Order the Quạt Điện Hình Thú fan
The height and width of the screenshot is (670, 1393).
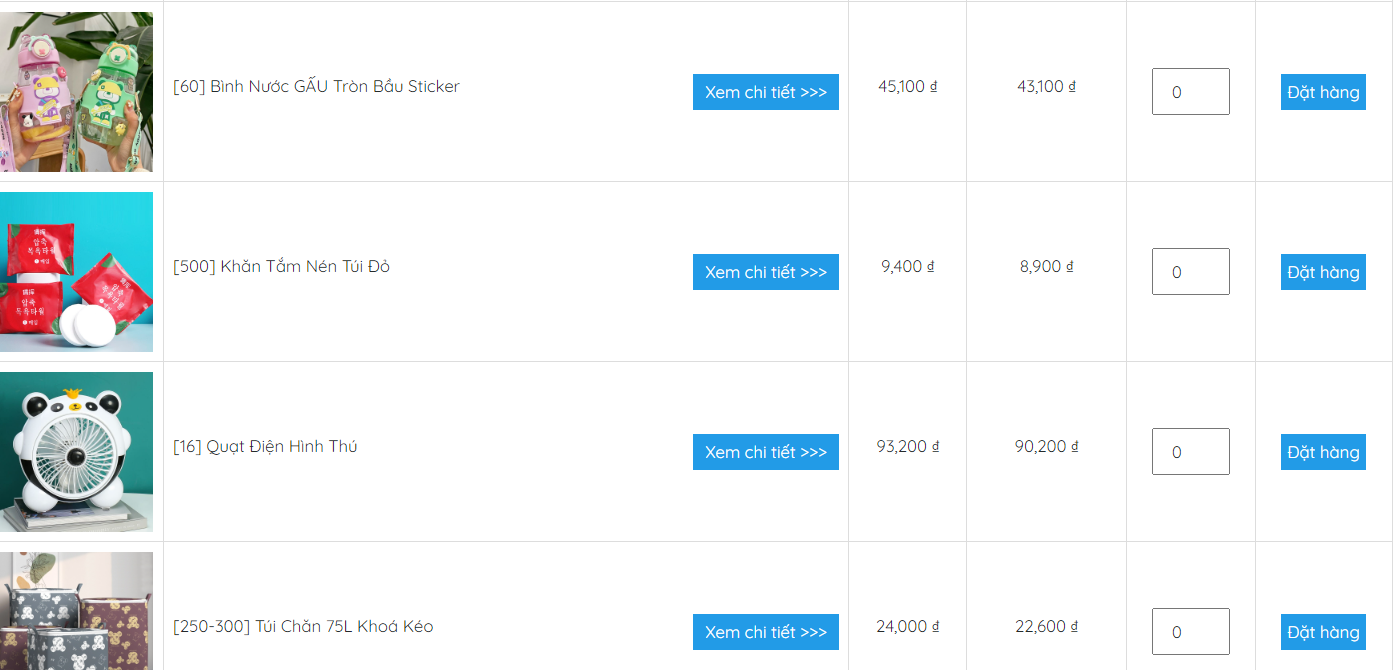pyautogui.click(x=1323, y=452)
